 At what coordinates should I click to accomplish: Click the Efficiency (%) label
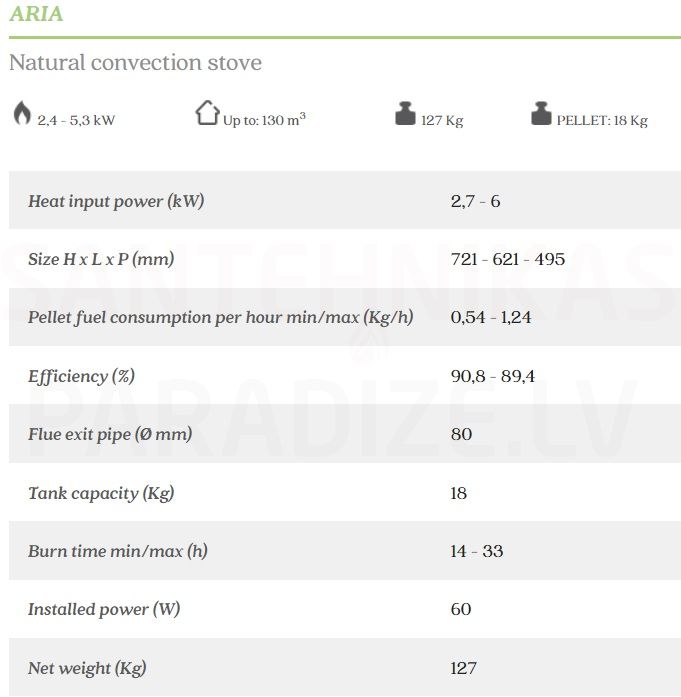pos(81,376)
